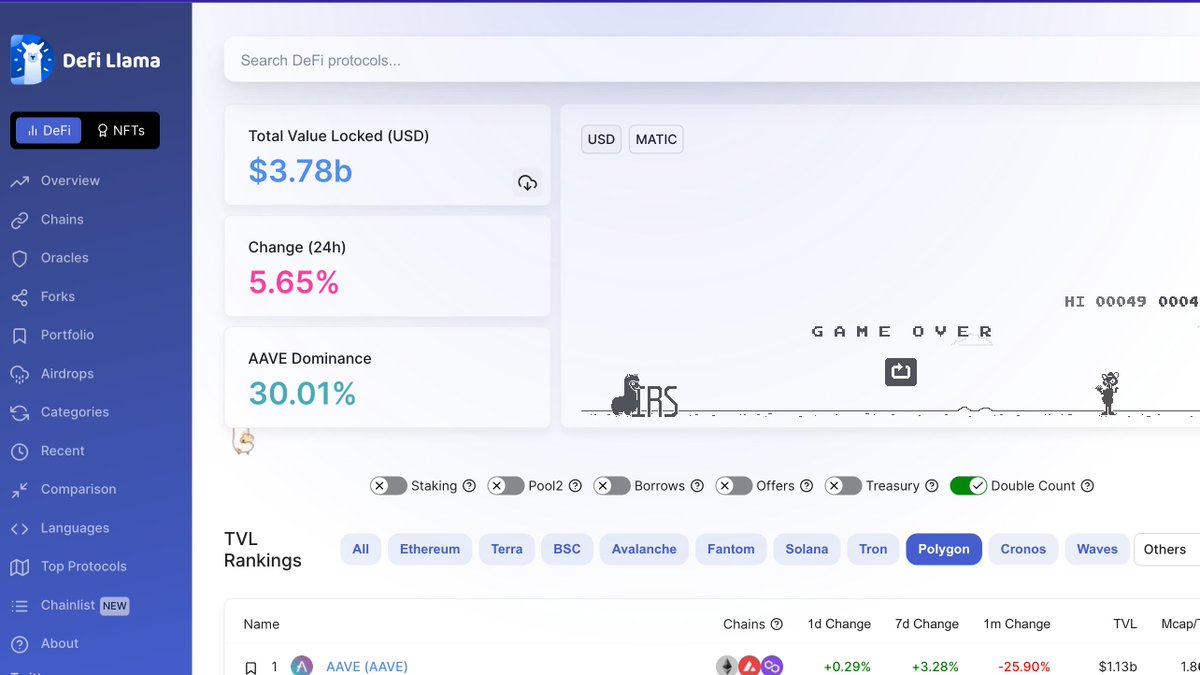The height and width of the screenshot is (675, 1200).
Task: Sort by 7d Change column header
Action: pos(927,624)
